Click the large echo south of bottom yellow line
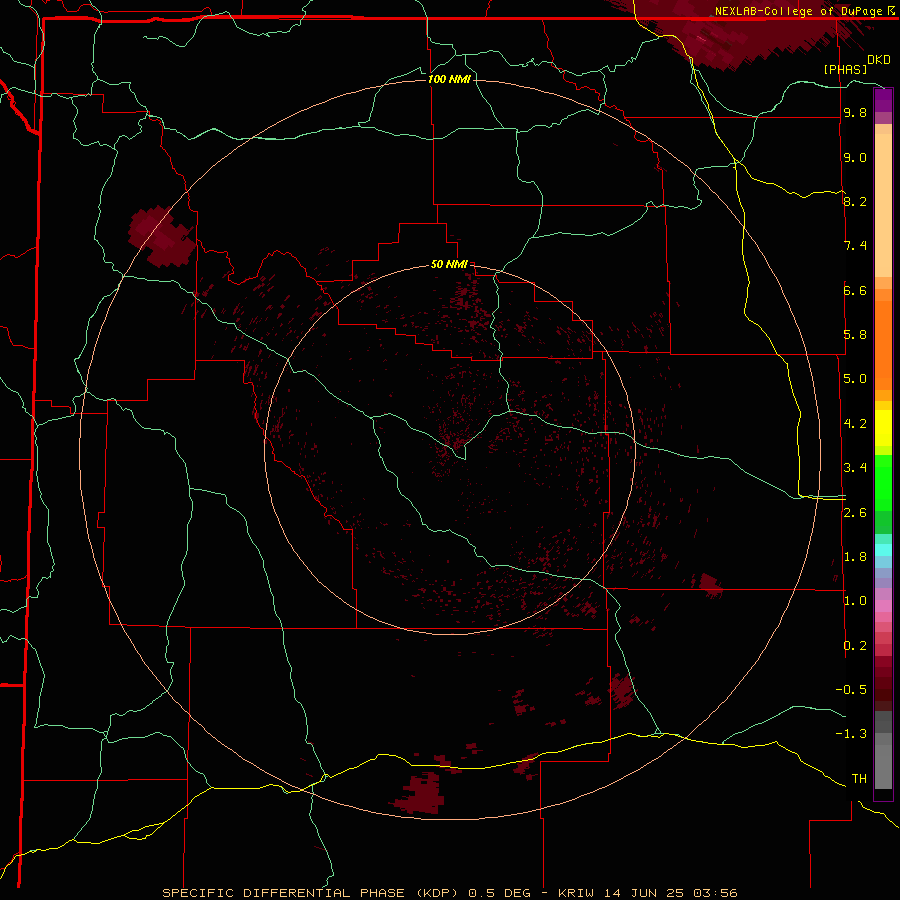This screenshot has height=900, width=900. (421, 793)
